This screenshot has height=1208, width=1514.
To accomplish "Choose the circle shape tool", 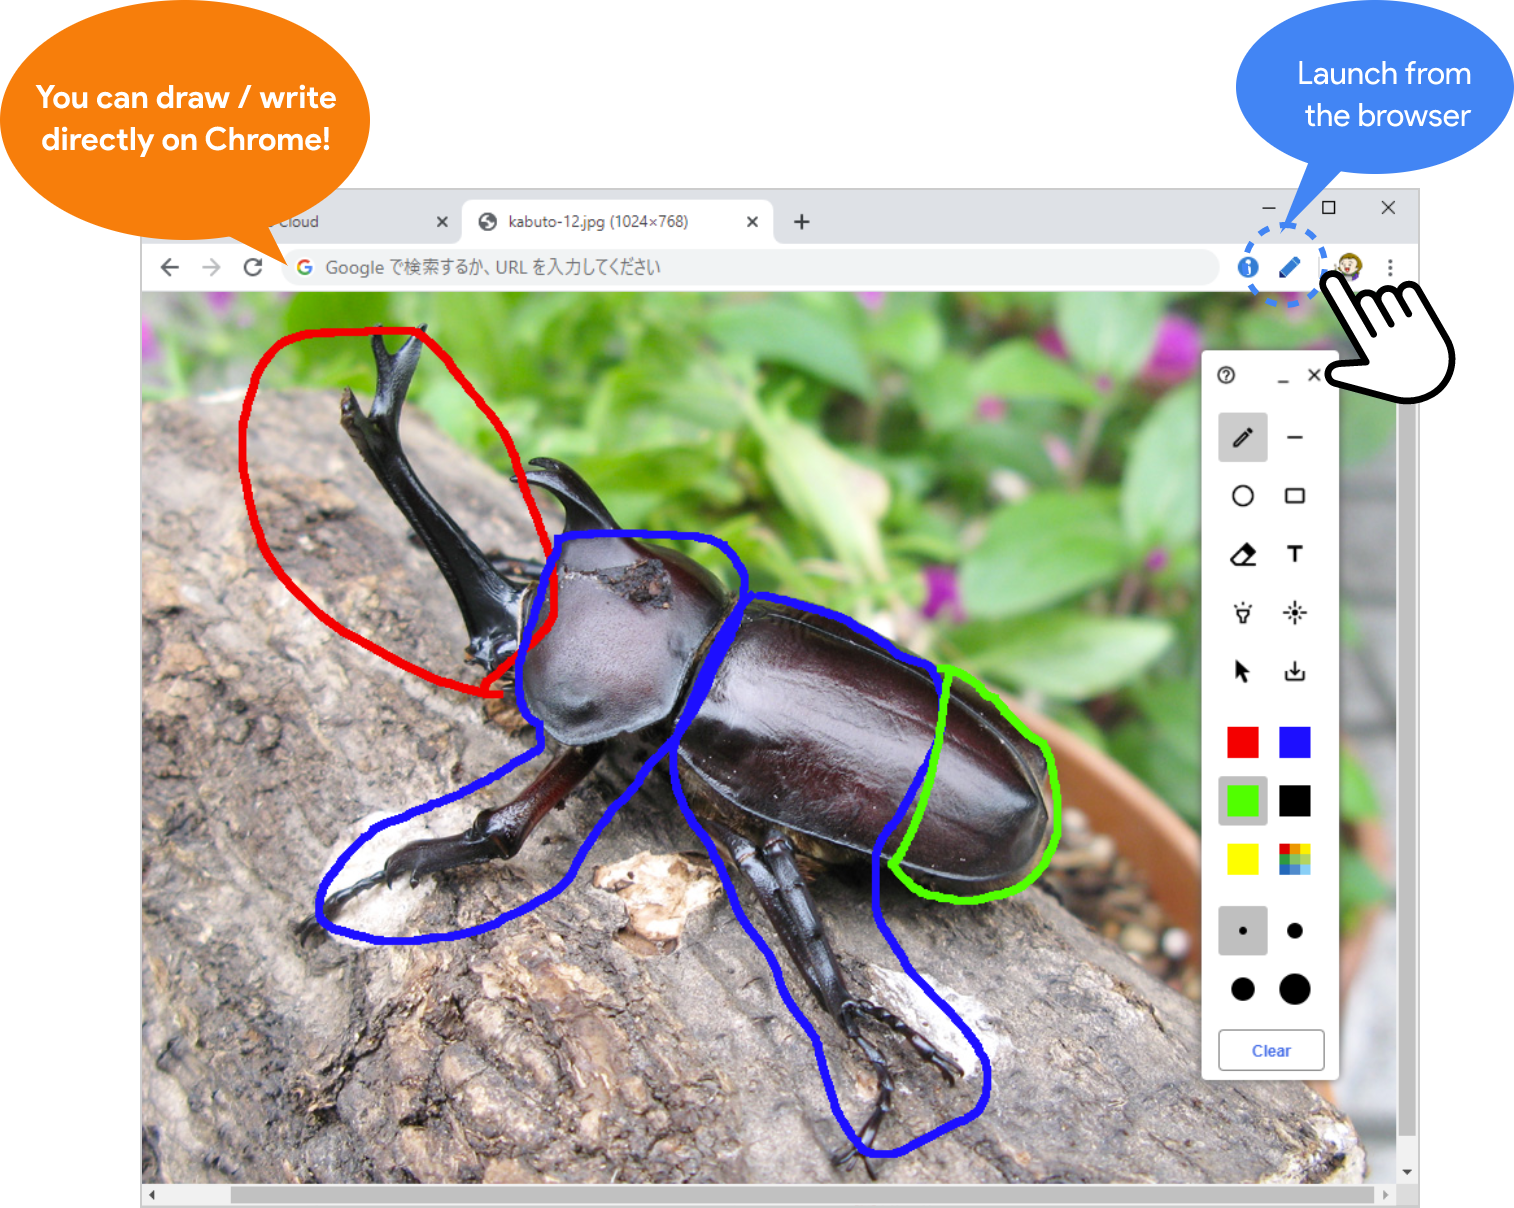I will pyautogui.click(x=1242, y=496).
